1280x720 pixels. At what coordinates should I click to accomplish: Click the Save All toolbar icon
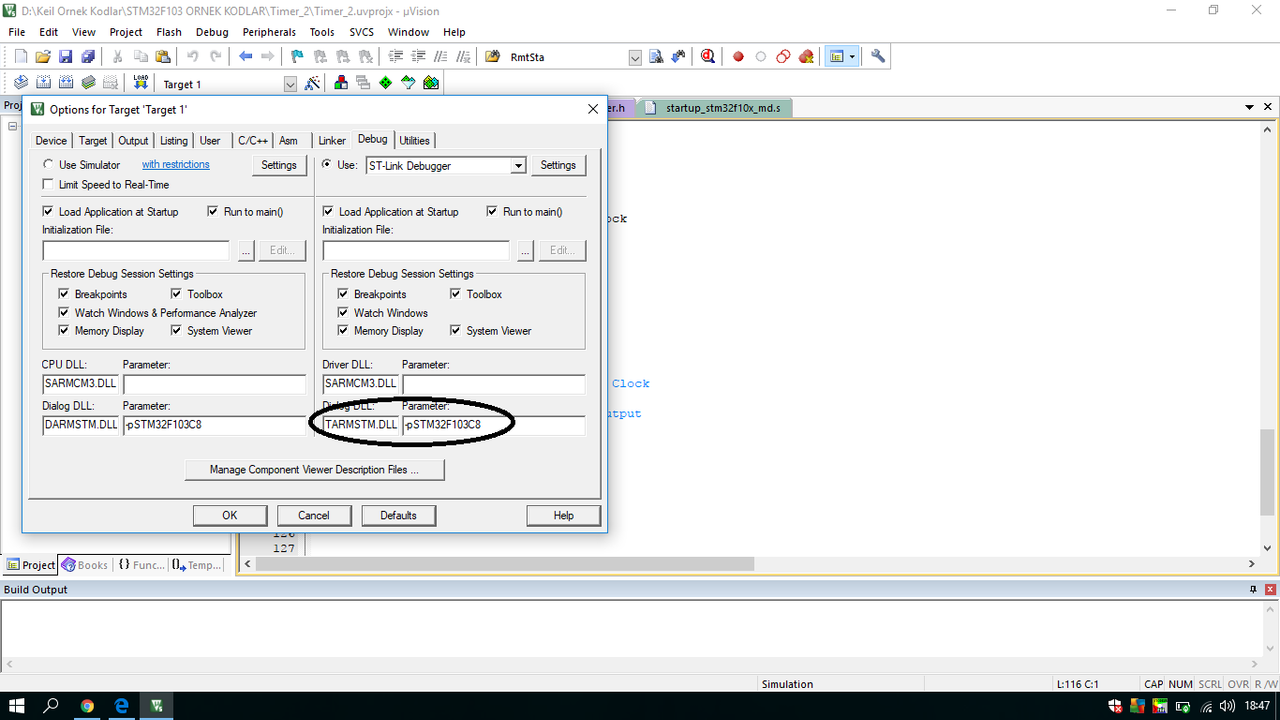tap(87, 57)
